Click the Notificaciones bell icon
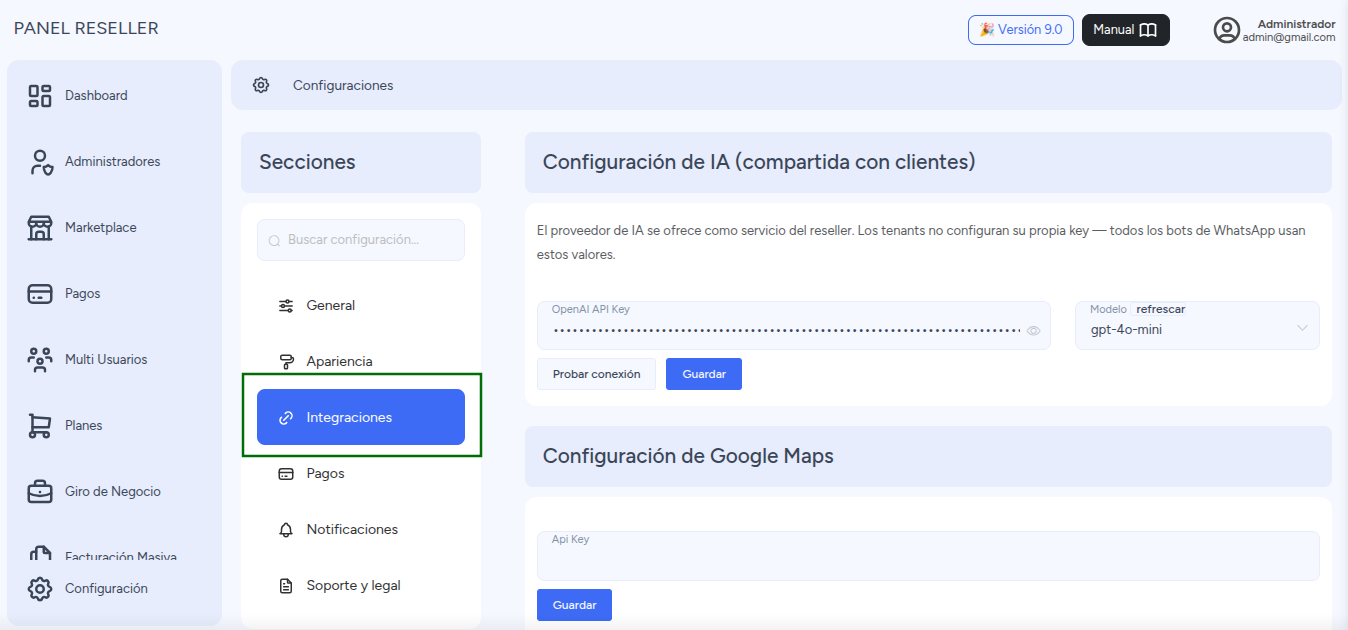Viewport: 1348px width, 630px height. click(x=286, y=530)
